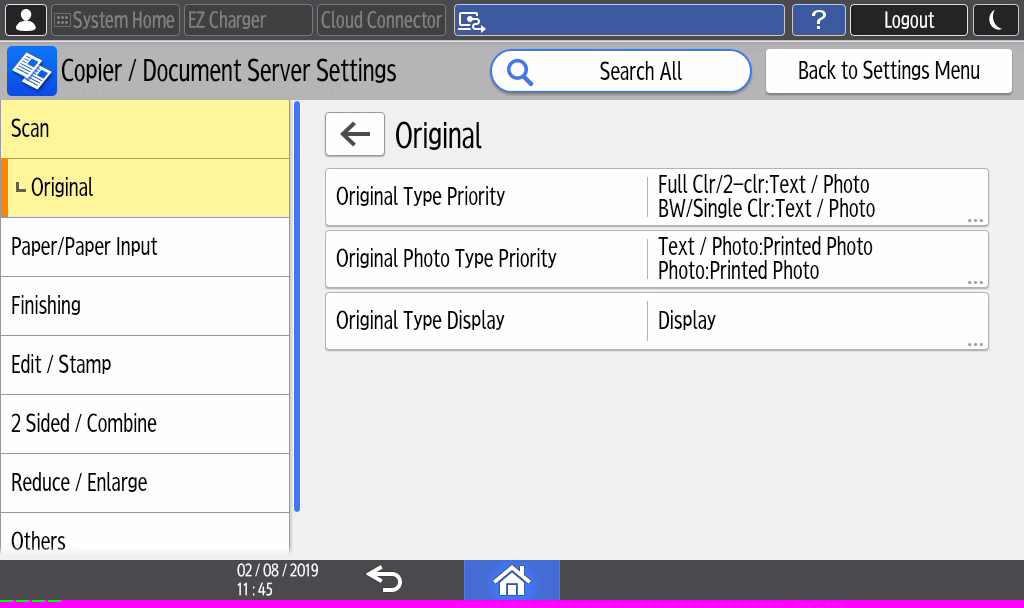Activate energy saver moon icon
The width and height of the screenshot is (1024, 608).
(995, 20)
